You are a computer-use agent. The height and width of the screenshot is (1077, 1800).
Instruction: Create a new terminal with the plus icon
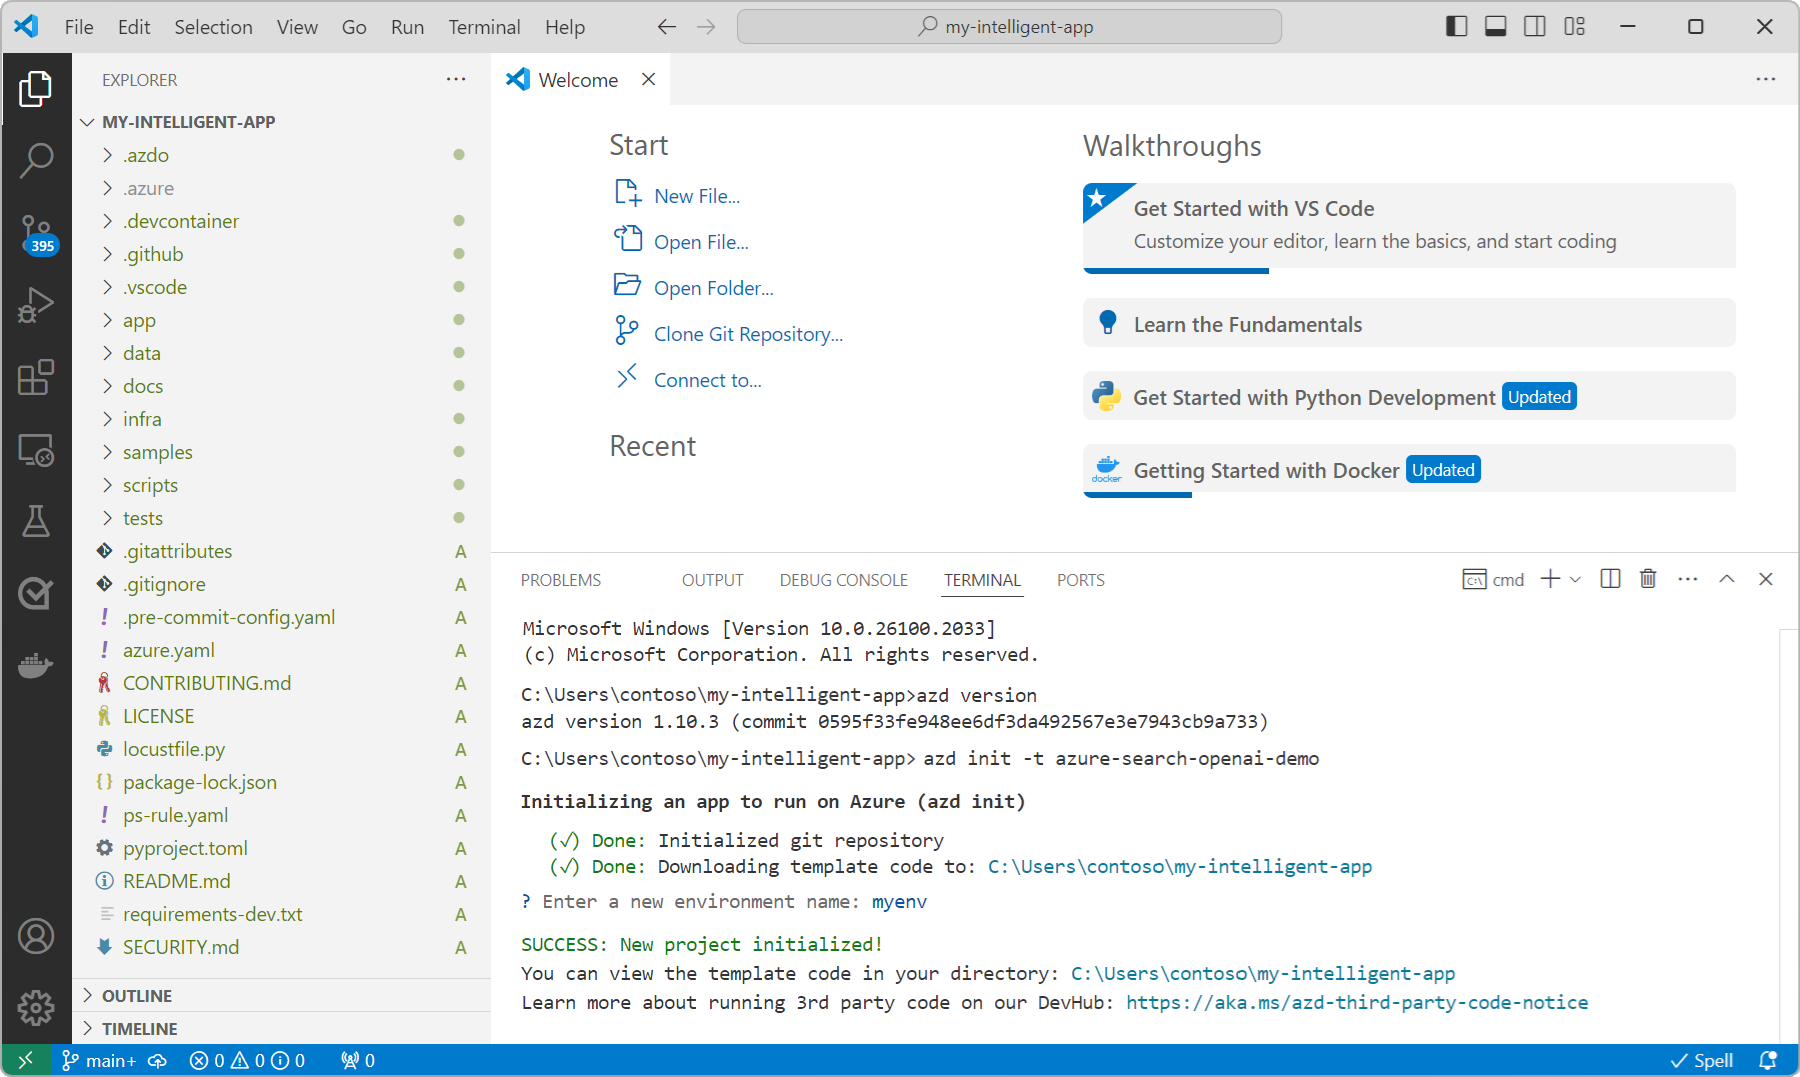[1548, 579]
